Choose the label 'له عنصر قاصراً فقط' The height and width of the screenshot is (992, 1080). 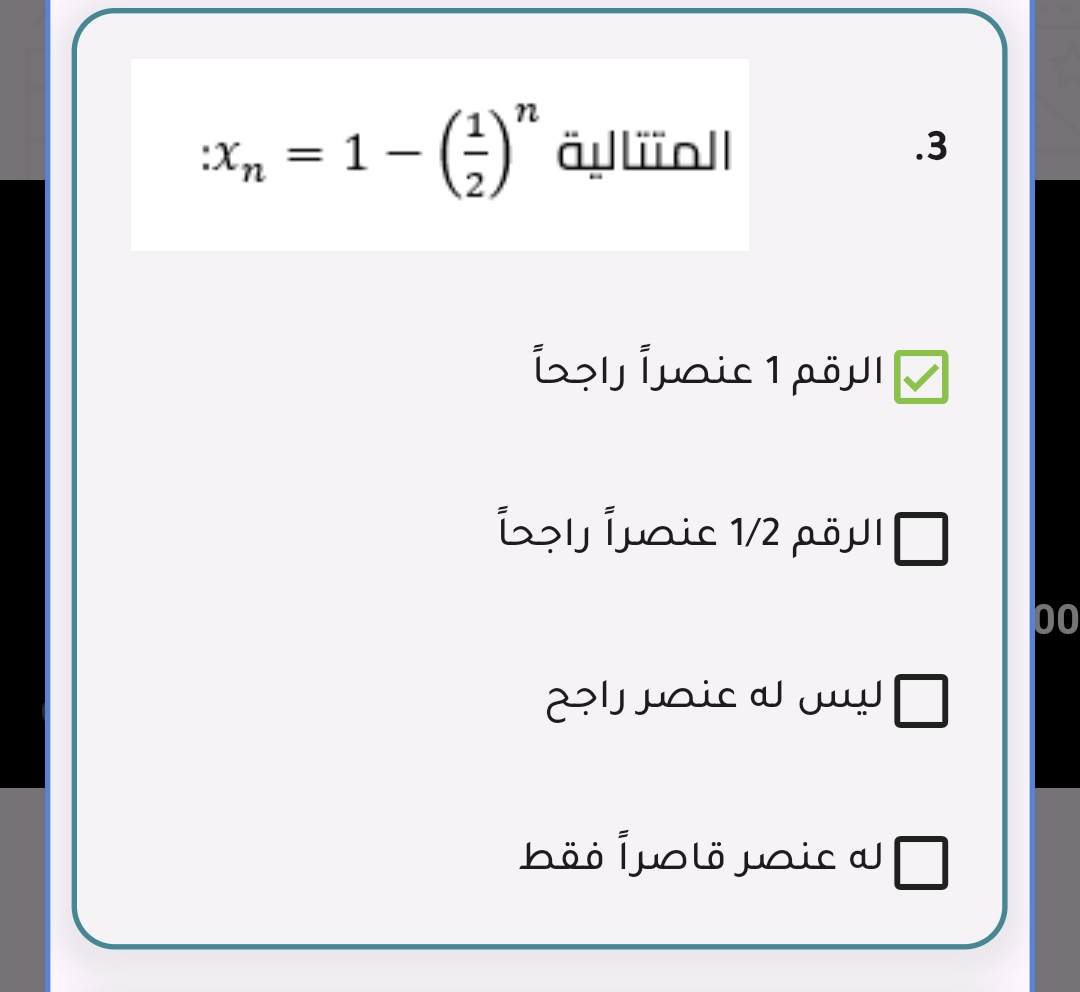[702, 858]
